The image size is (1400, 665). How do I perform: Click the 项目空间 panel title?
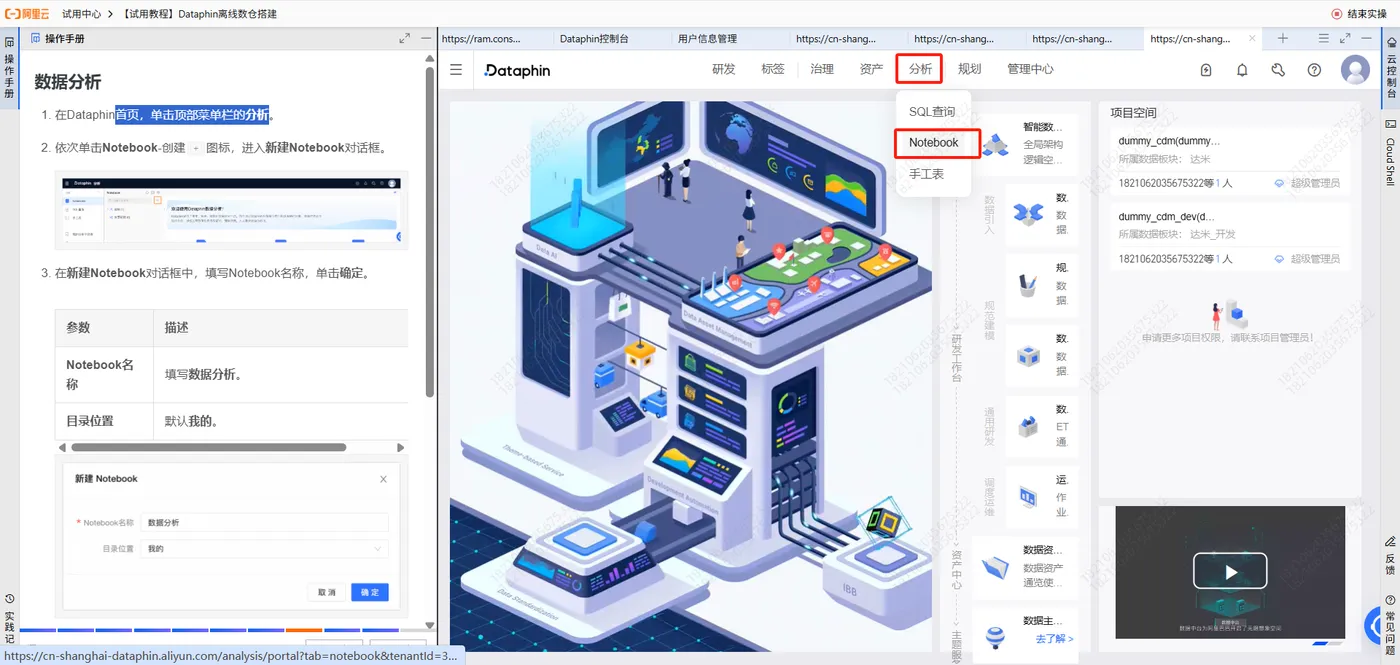tap(1133, 113)
